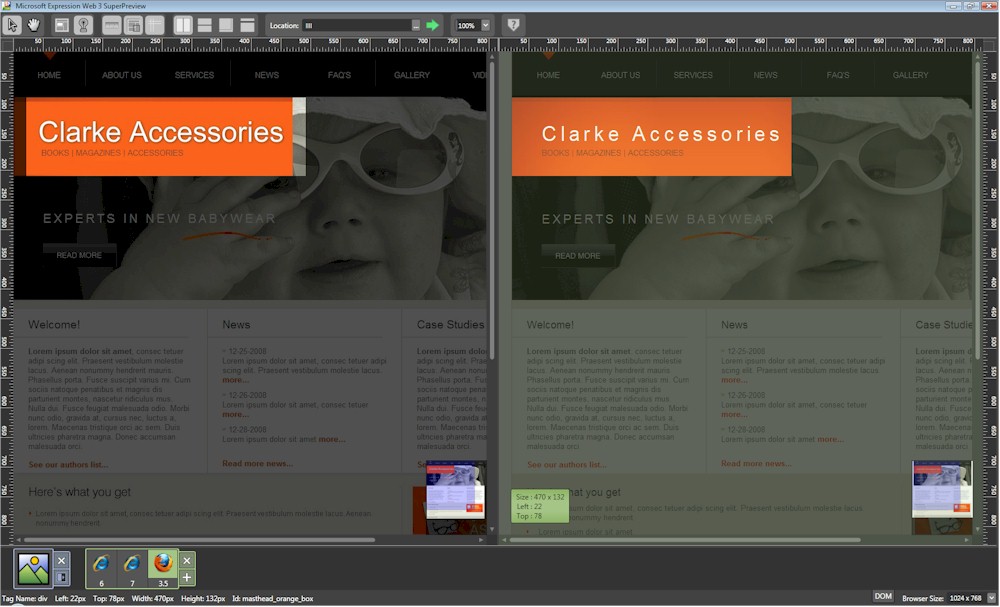Click the page thumbnail in left preview corner
Viewport: 1000px width, 607px height.
[456, 490]
